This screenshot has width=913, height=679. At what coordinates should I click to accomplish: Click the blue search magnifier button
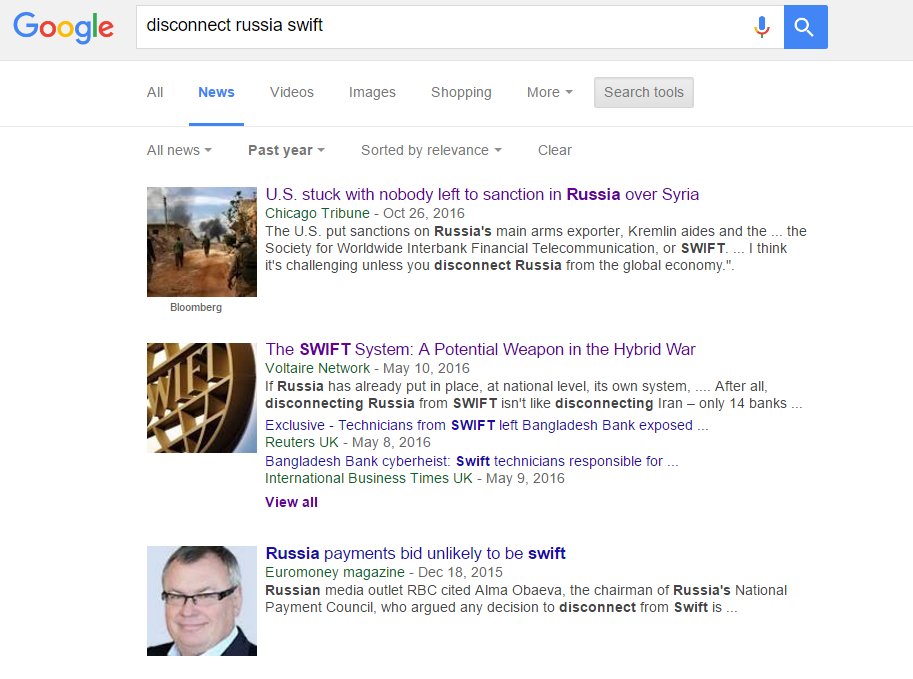(x=805, y=27)
